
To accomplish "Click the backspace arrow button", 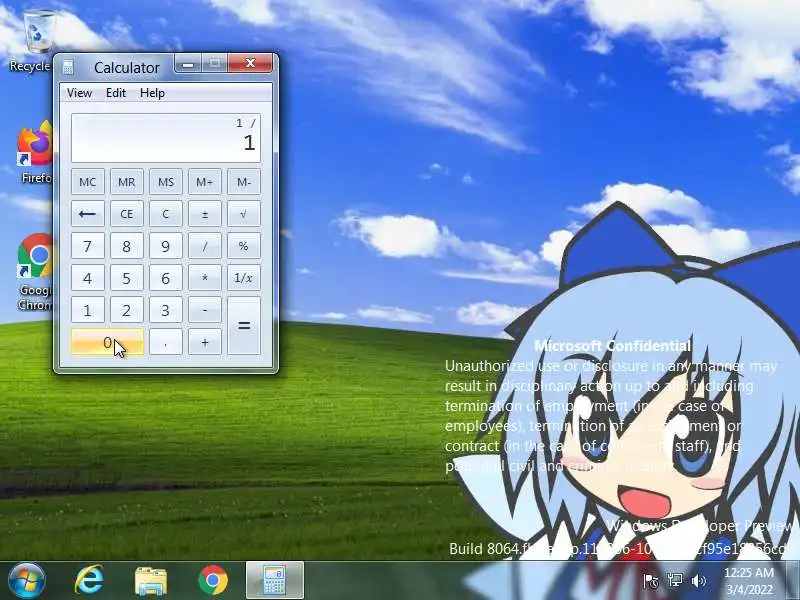I will tap(88, 214).
